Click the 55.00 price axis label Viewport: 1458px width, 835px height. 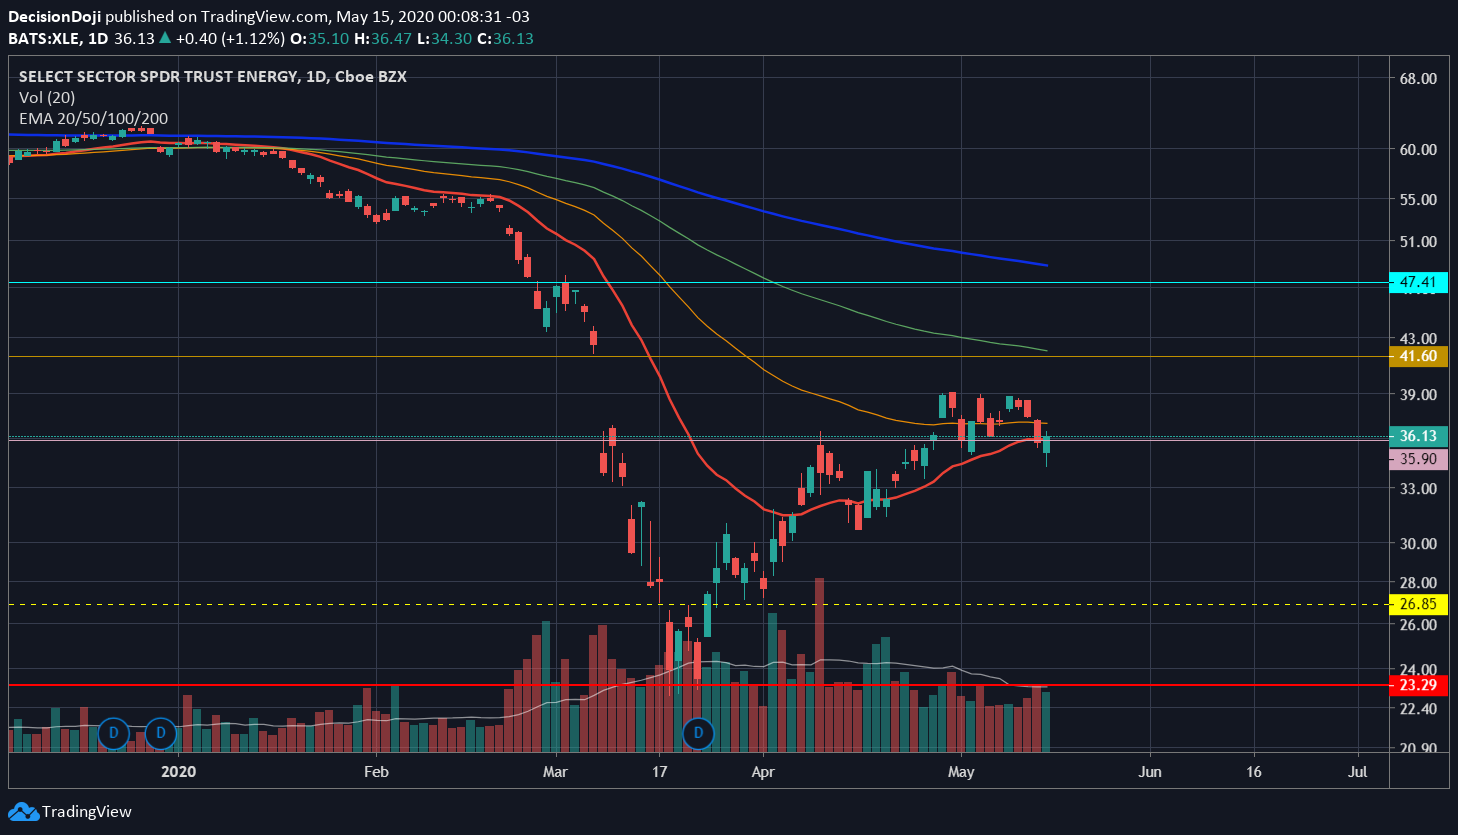click(x=1418, y=199)
